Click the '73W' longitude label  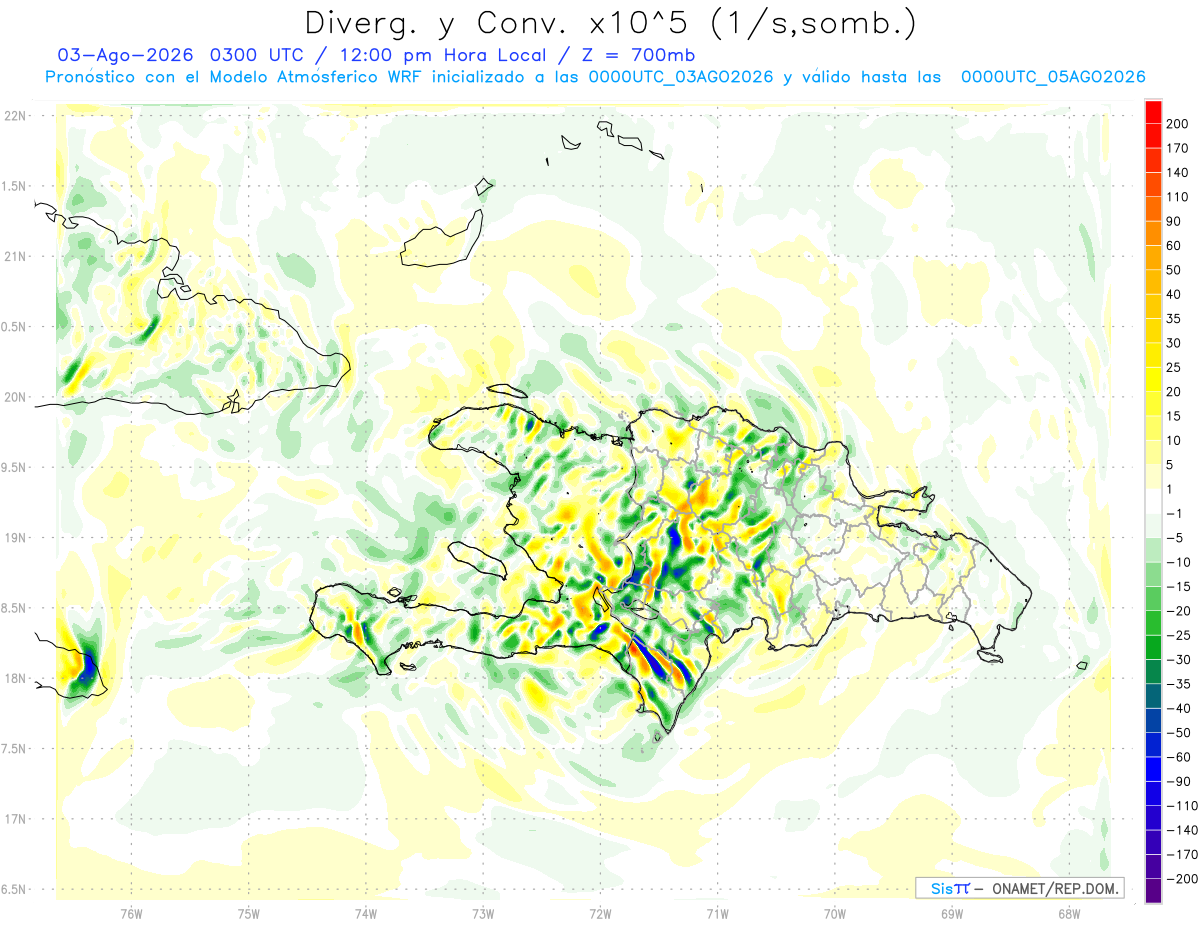click(483, 912)
